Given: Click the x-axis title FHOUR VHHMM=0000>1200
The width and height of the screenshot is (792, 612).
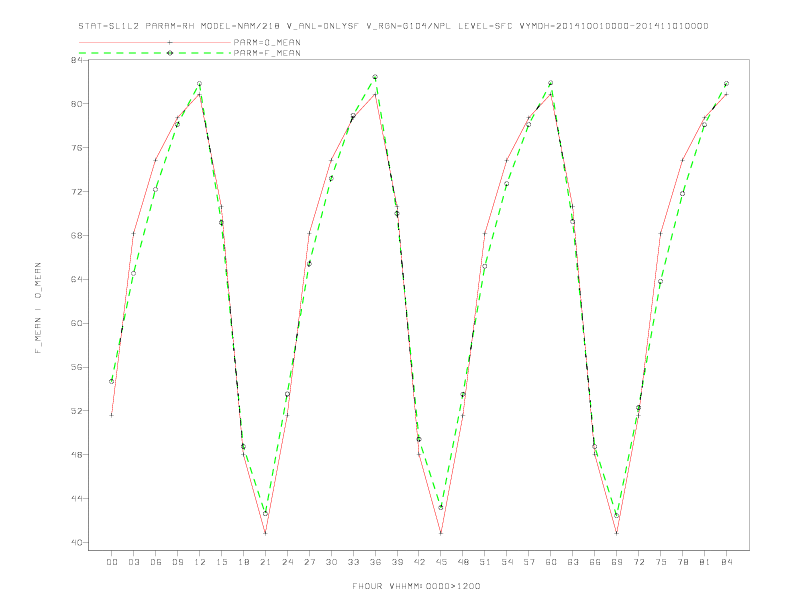Looking at the screenshot, I should (x=416, y=586).
